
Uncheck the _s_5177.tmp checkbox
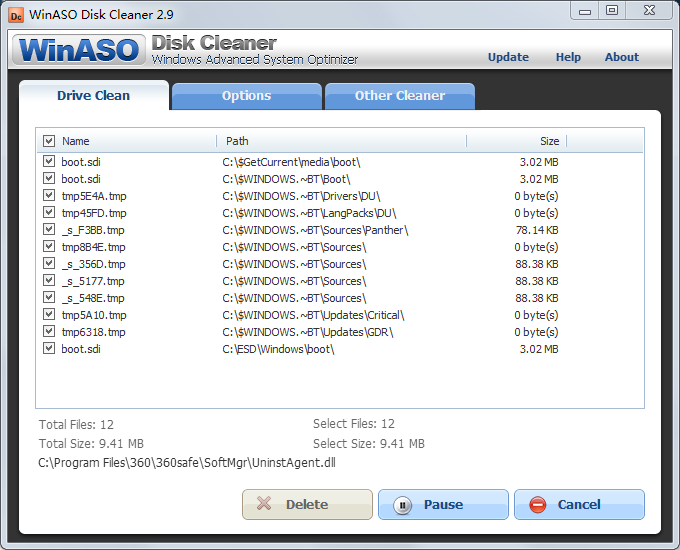(x=49, y=280)
